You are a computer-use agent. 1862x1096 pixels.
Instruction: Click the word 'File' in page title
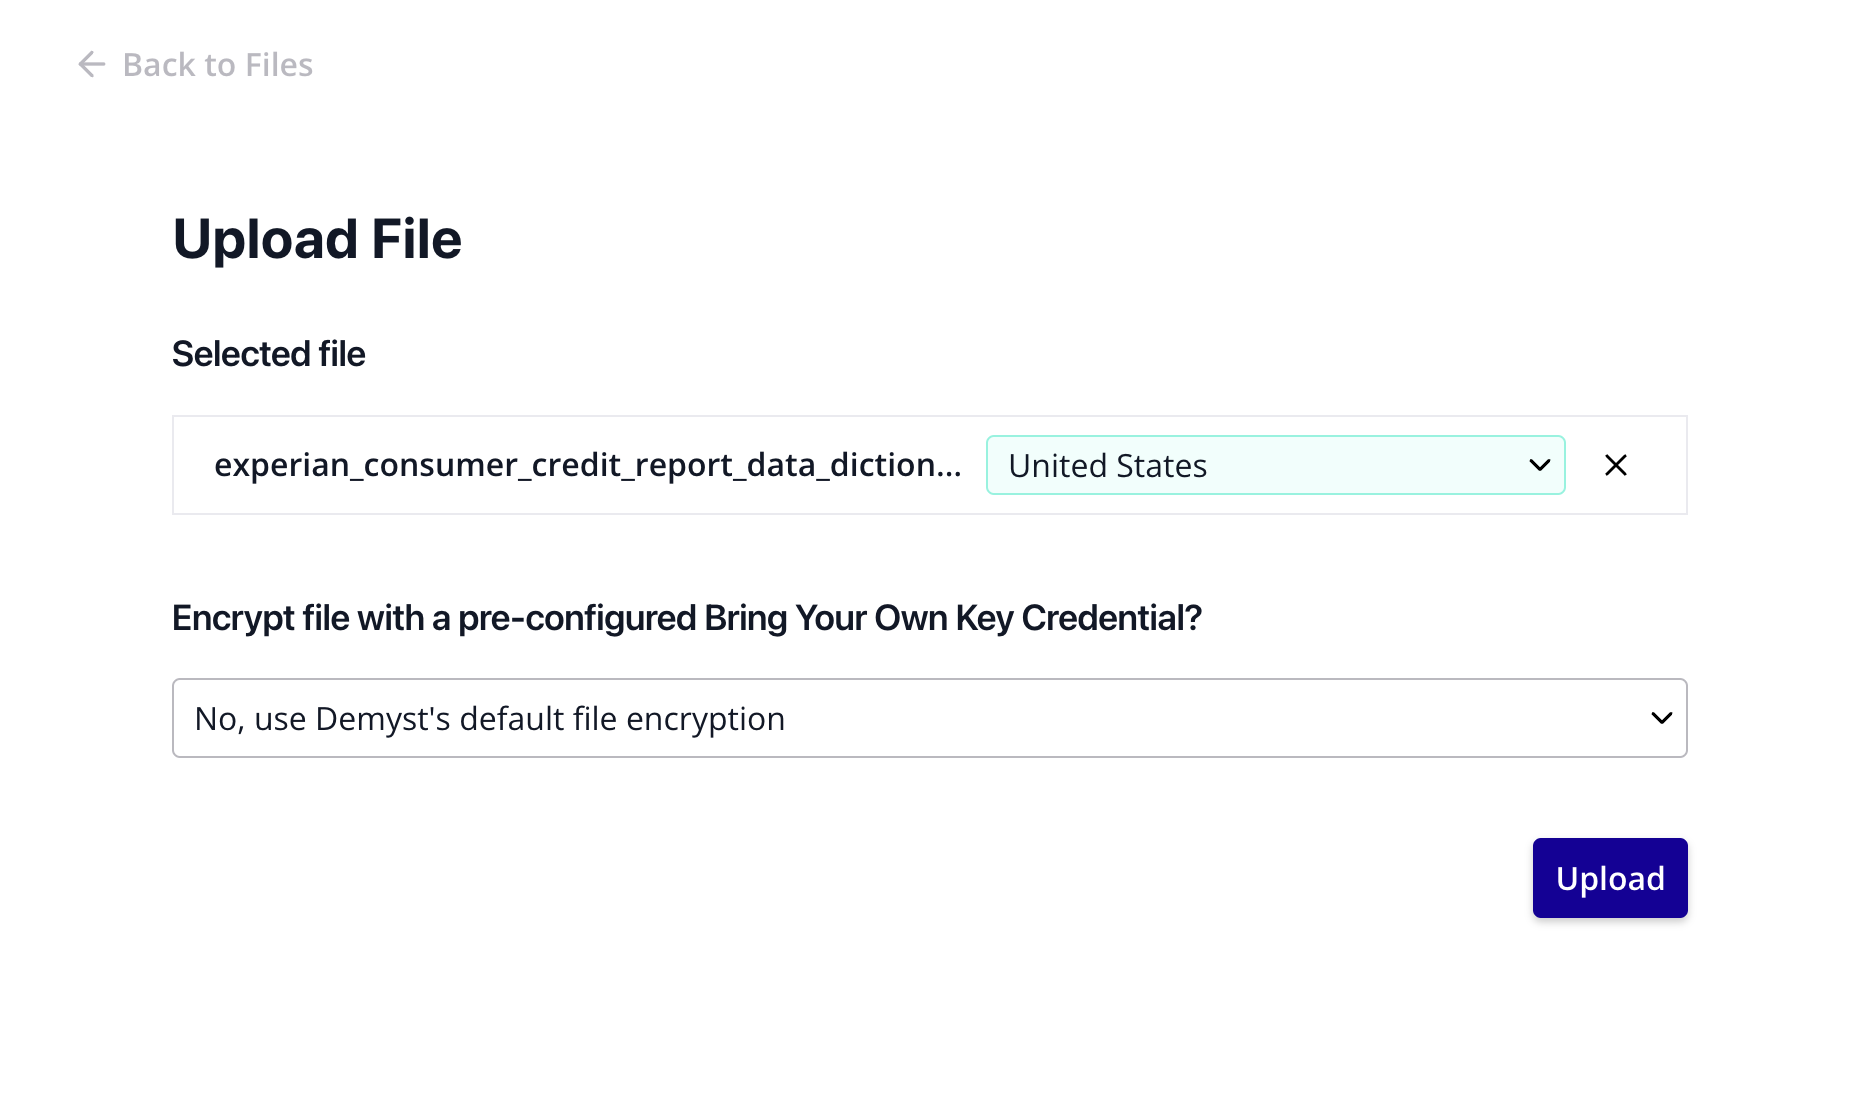click(416, 239)
